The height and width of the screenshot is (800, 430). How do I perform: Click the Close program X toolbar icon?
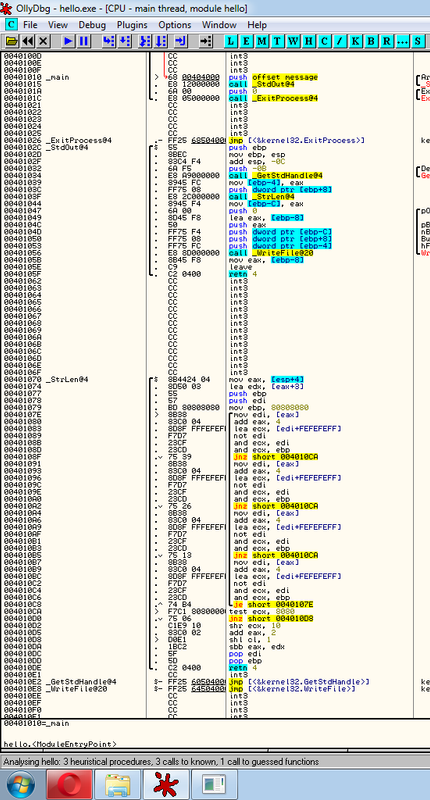click(x=43, y=41)
